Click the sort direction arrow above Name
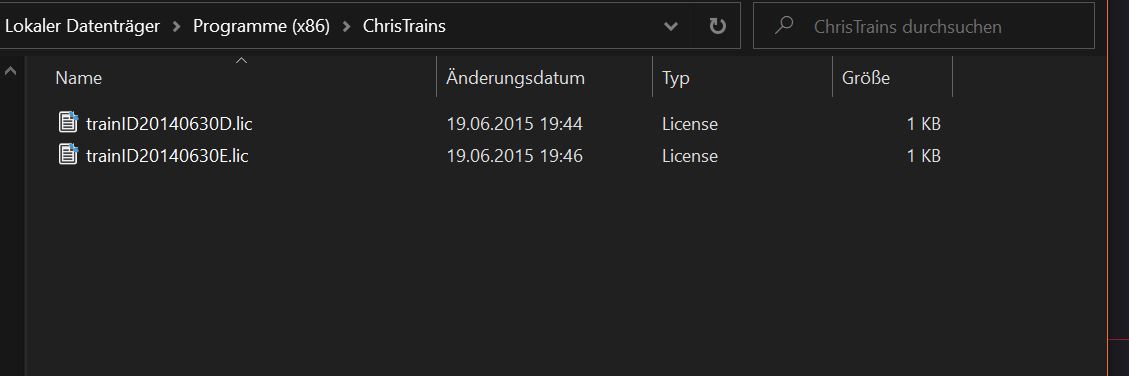Viewport: 1129px width, 376px height. (x=242, y=61)
